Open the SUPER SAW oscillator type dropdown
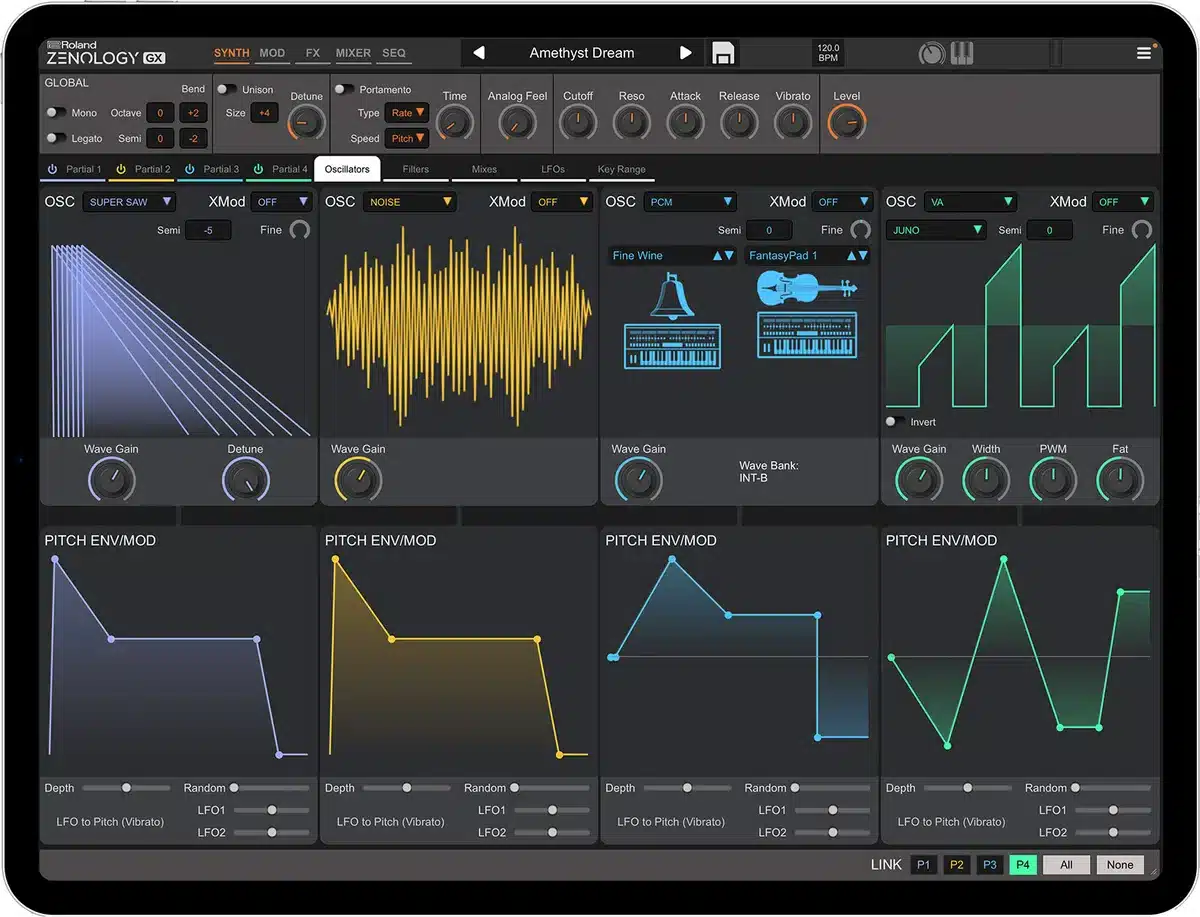Screen dimensions: 1200x917 (129, 202)
